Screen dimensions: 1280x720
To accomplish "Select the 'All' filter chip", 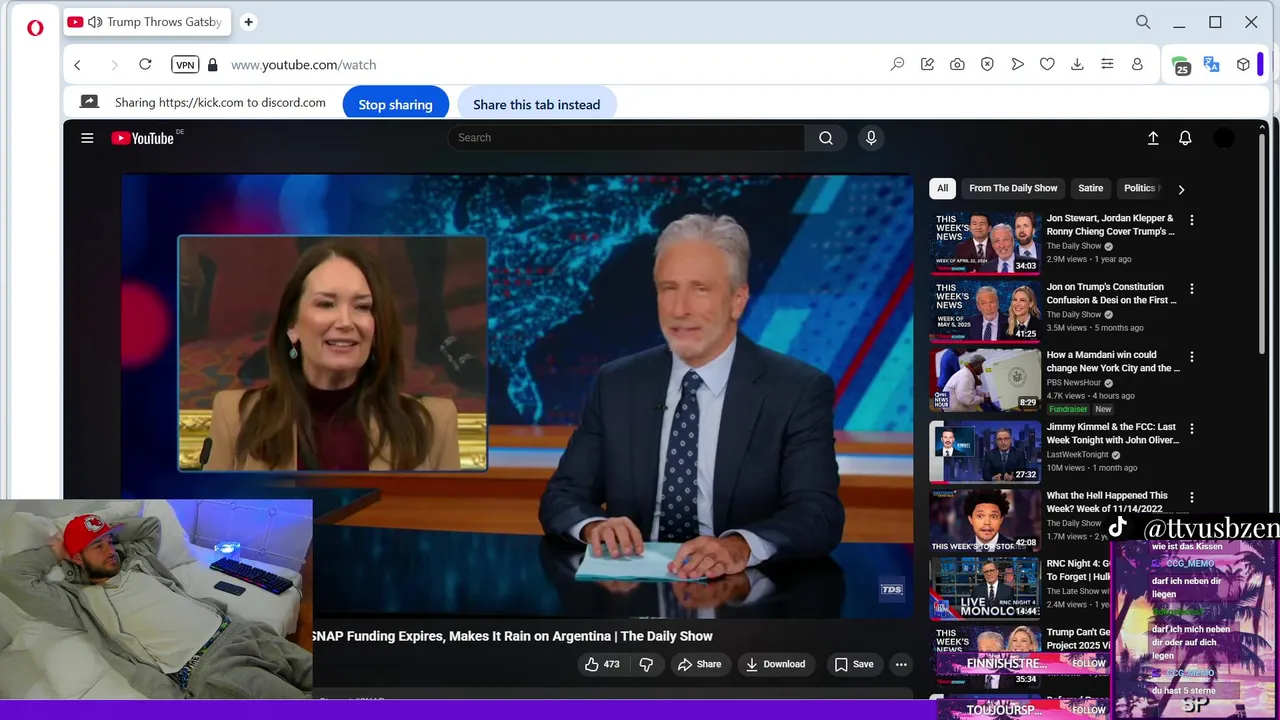I will [x=942, y=188].
